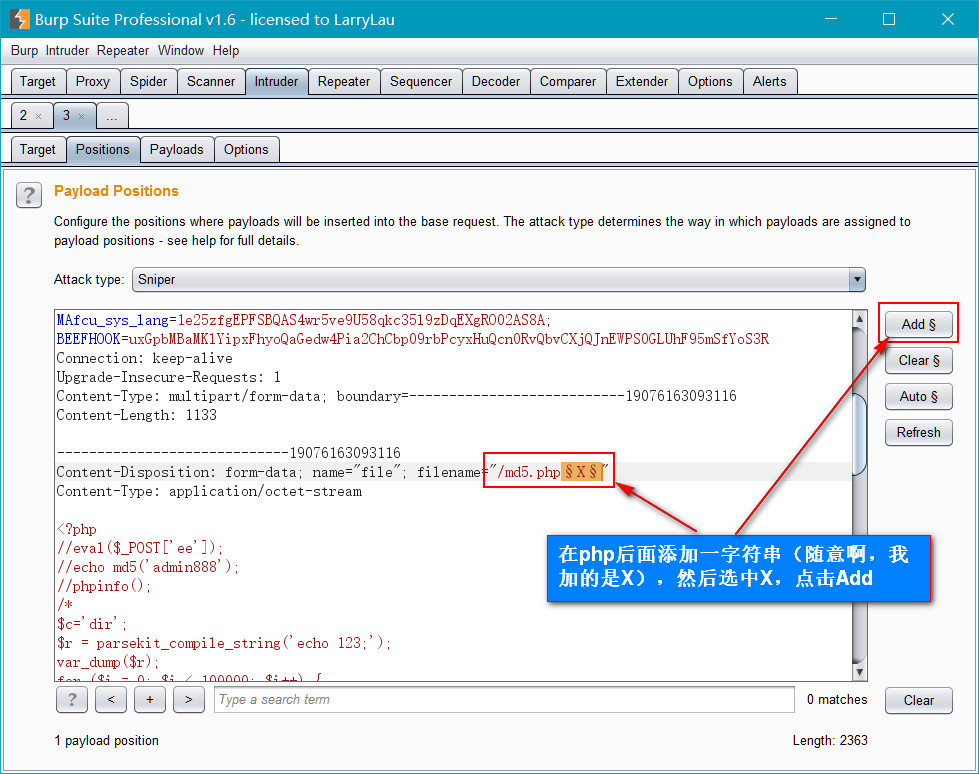Switch to the main Target tab

coord(37,82)
